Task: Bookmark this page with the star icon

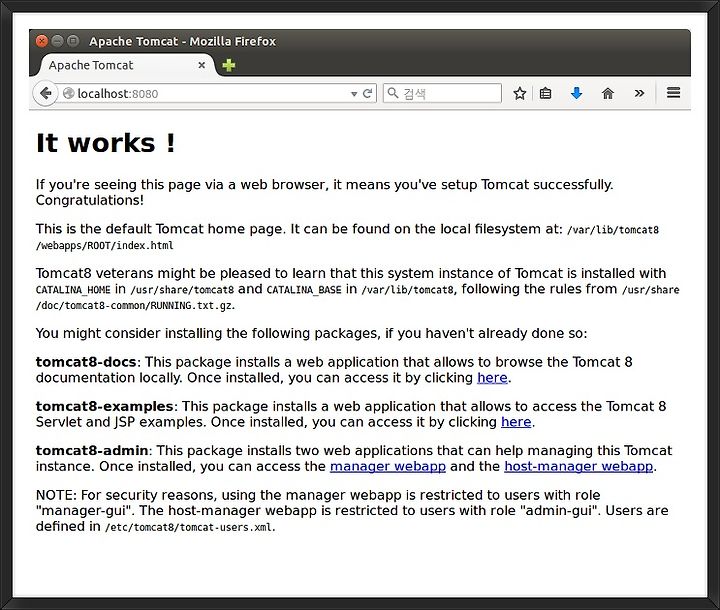Action: pos(519,94)
